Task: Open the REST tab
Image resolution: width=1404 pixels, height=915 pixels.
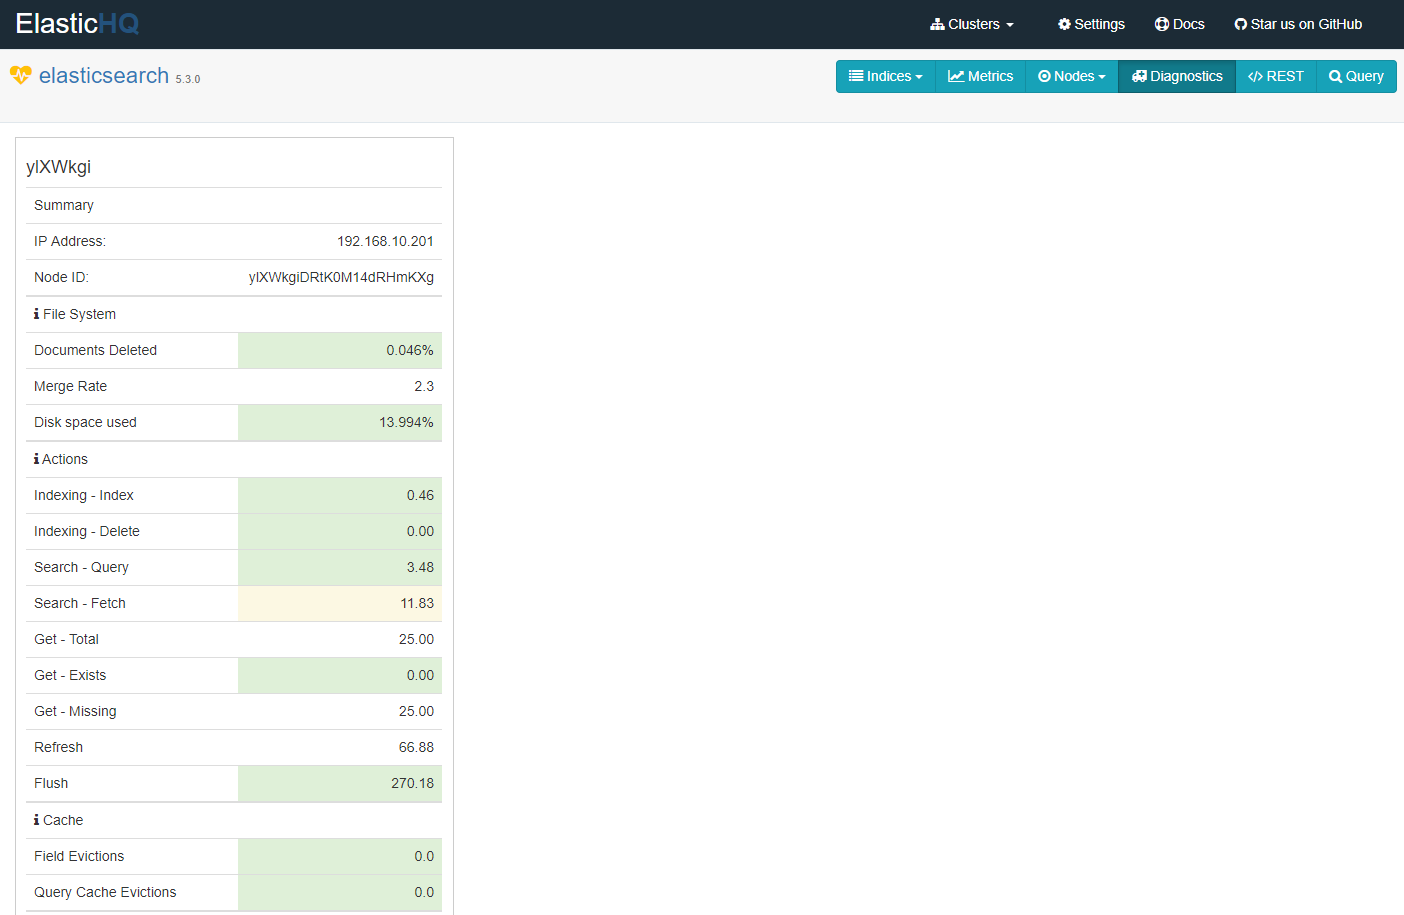Action: coord(1276,76)
